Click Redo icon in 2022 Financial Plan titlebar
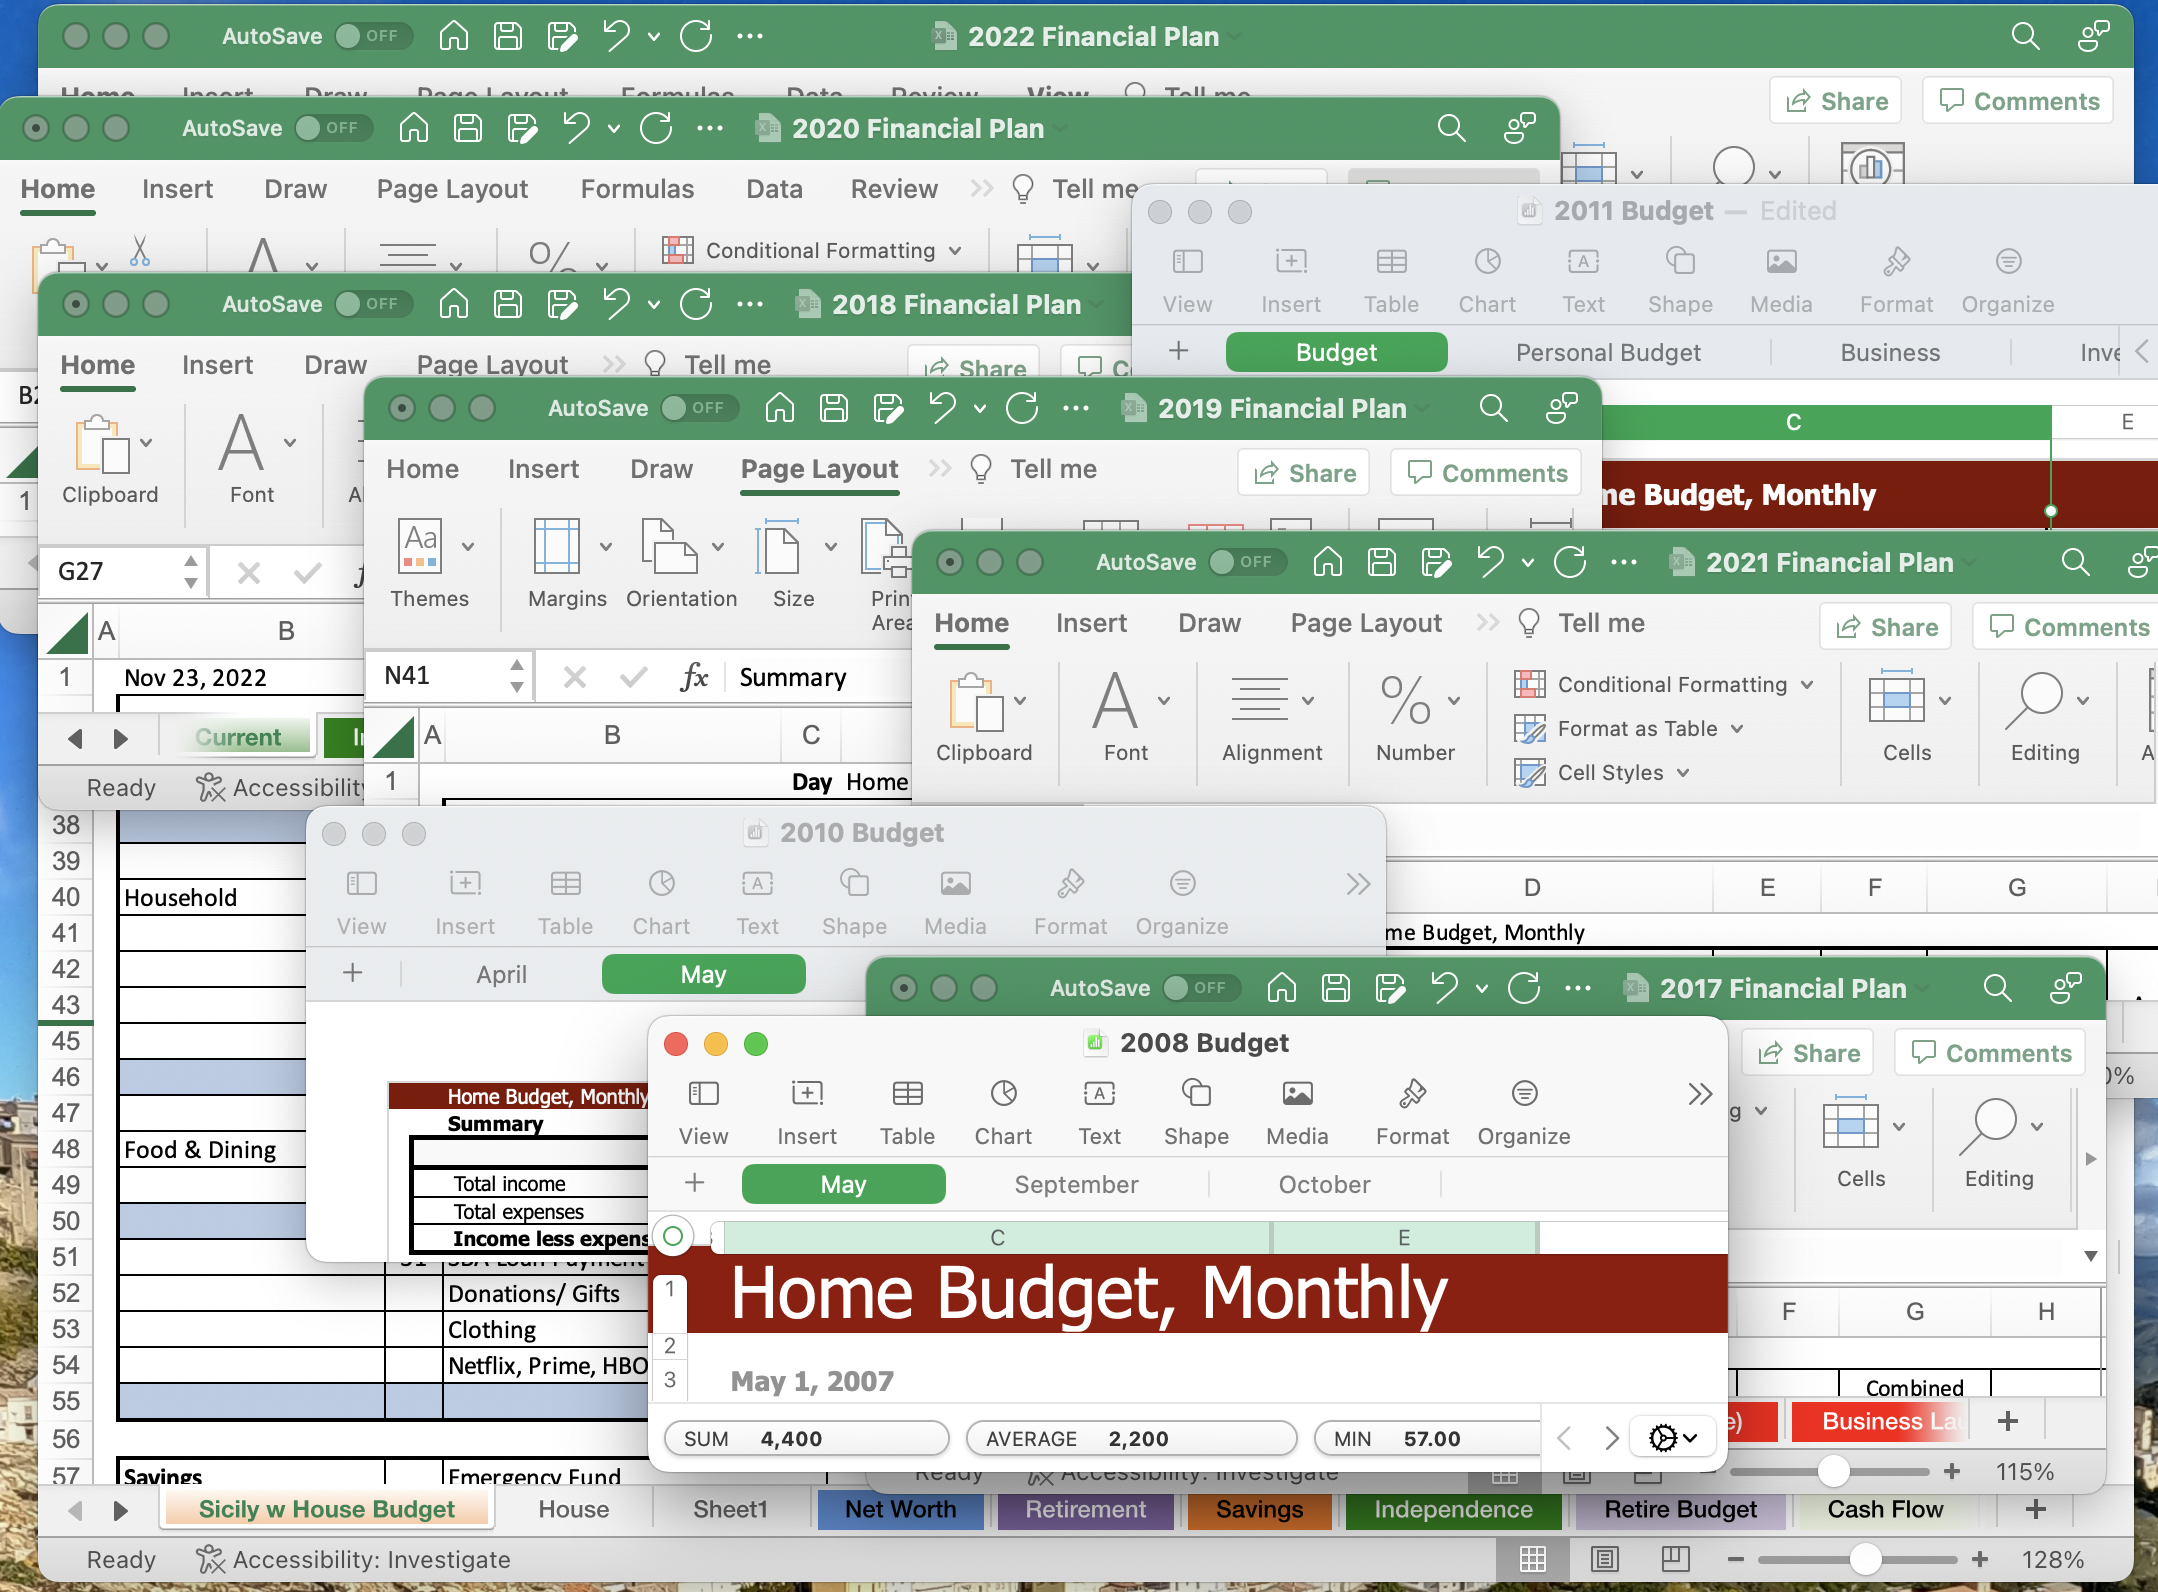Viewport: 2158px width, 1592px height. (x=696, y=36)
